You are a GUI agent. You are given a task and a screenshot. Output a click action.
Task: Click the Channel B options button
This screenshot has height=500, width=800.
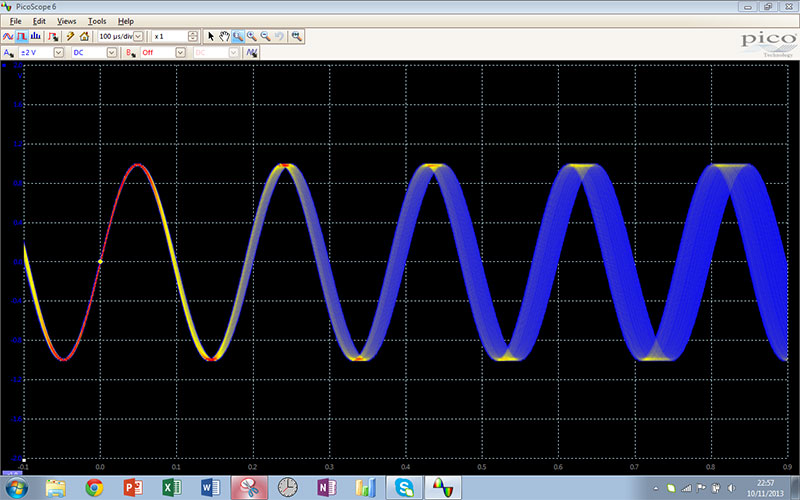click(x=130, y=52)
